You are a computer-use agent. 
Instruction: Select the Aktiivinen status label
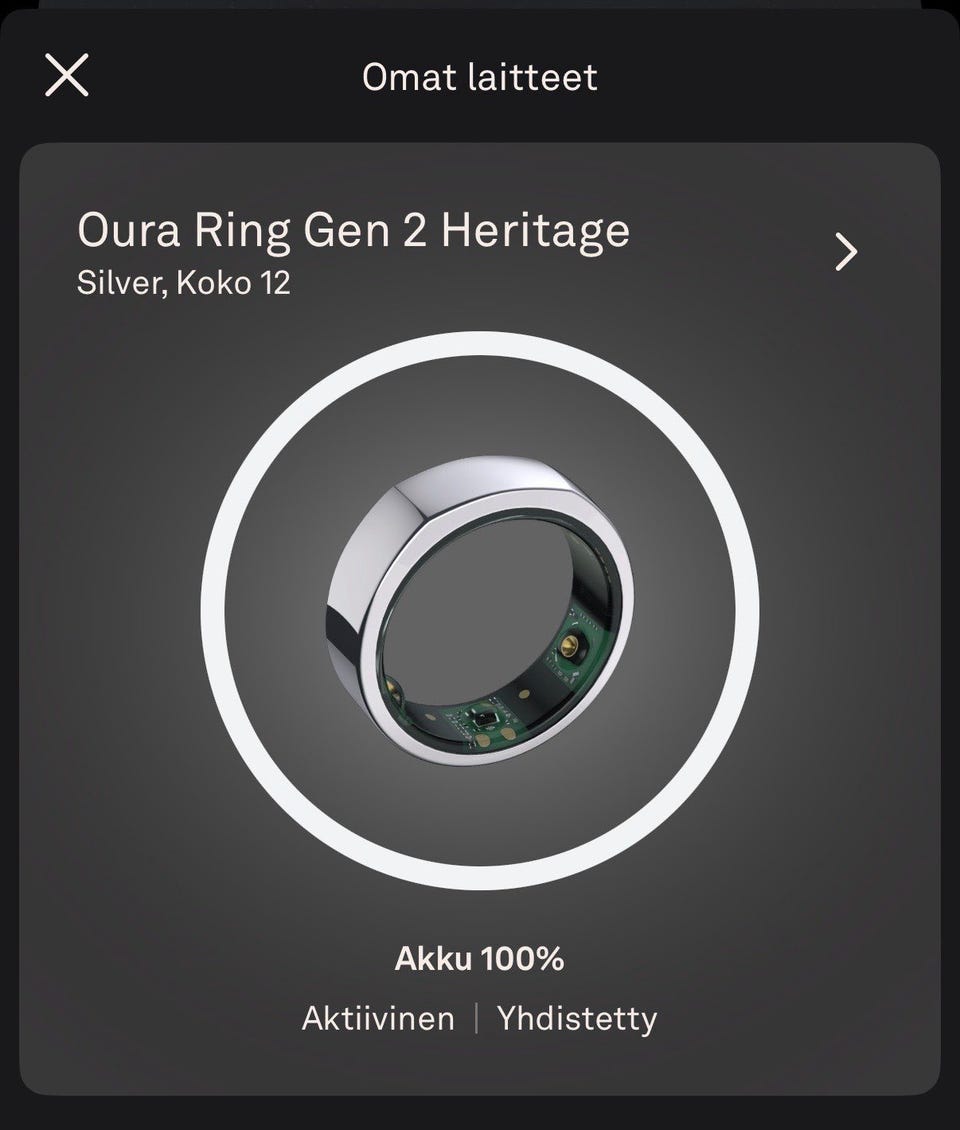click(378, 1019)
